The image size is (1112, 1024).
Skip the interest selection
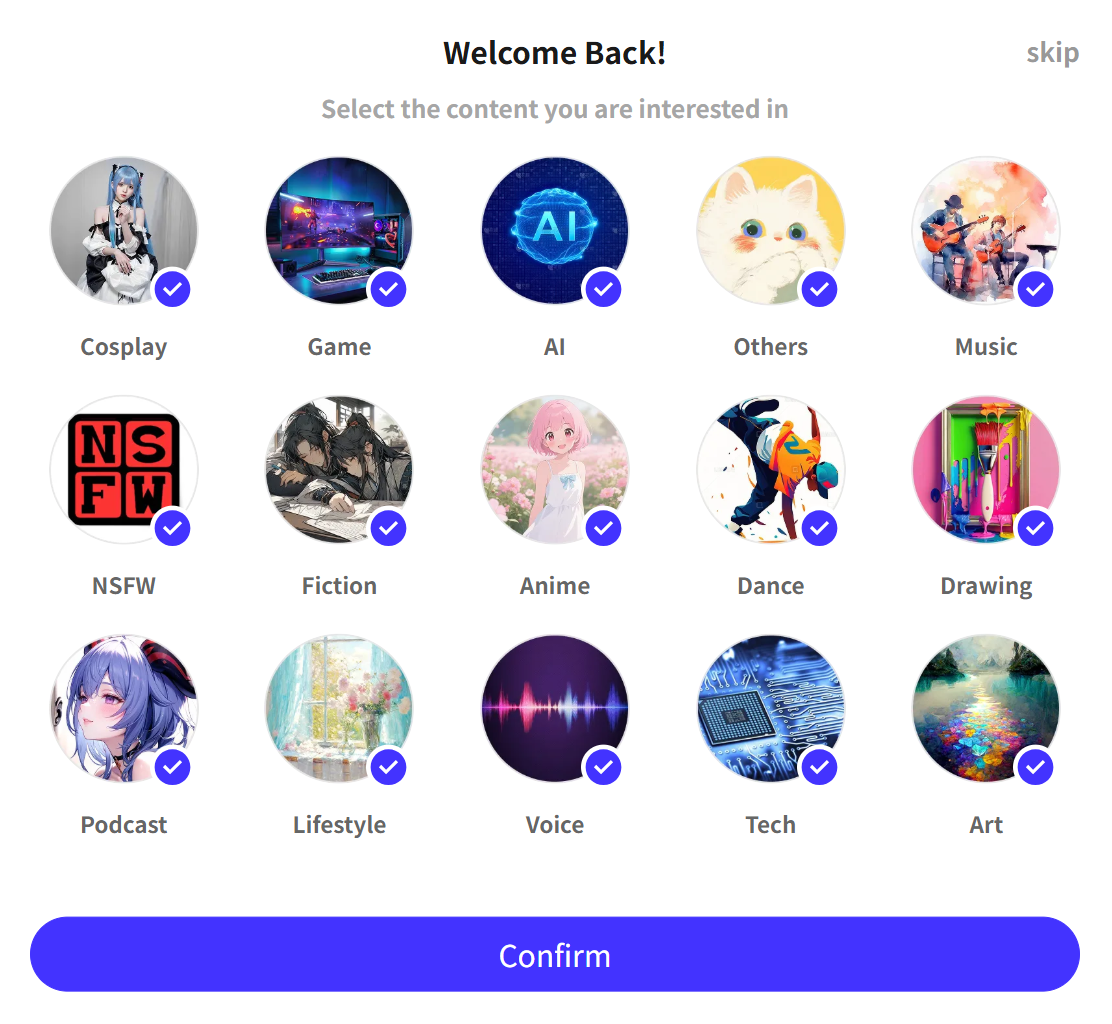(1052, 53)
